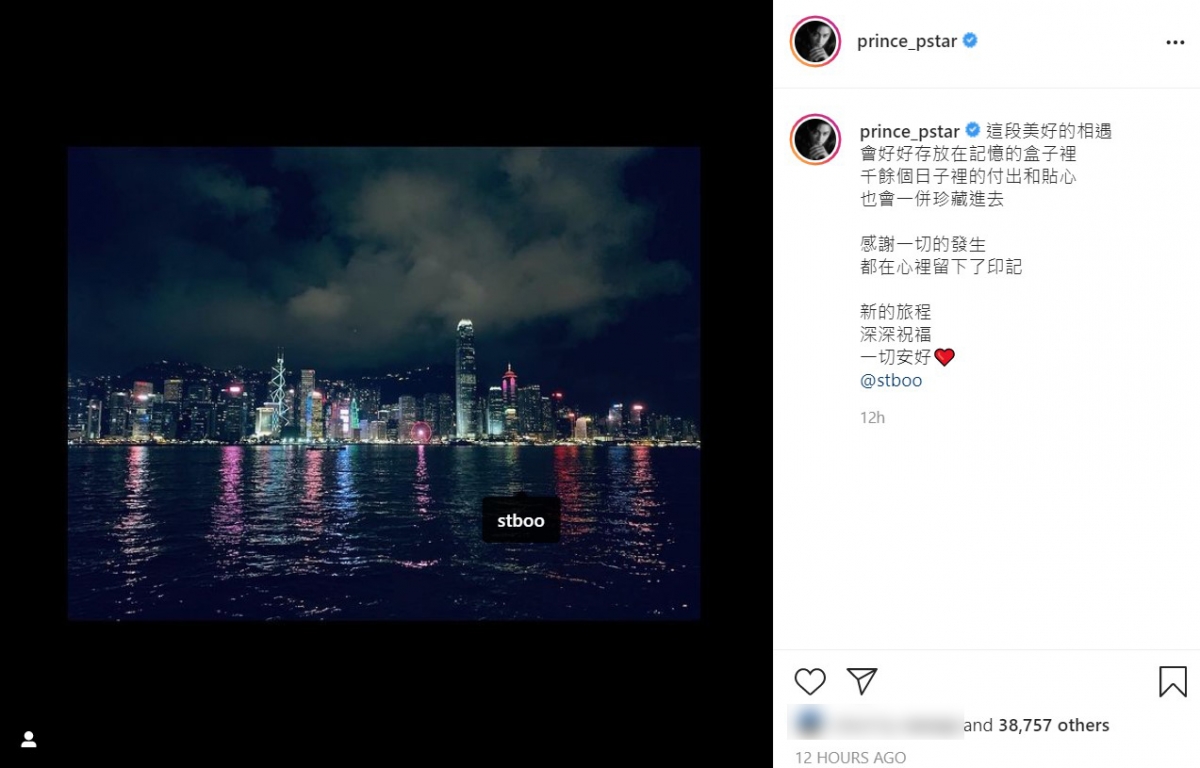Click prince_pstar username in the caption
1200x768 pixels.
tap(909, 132)
